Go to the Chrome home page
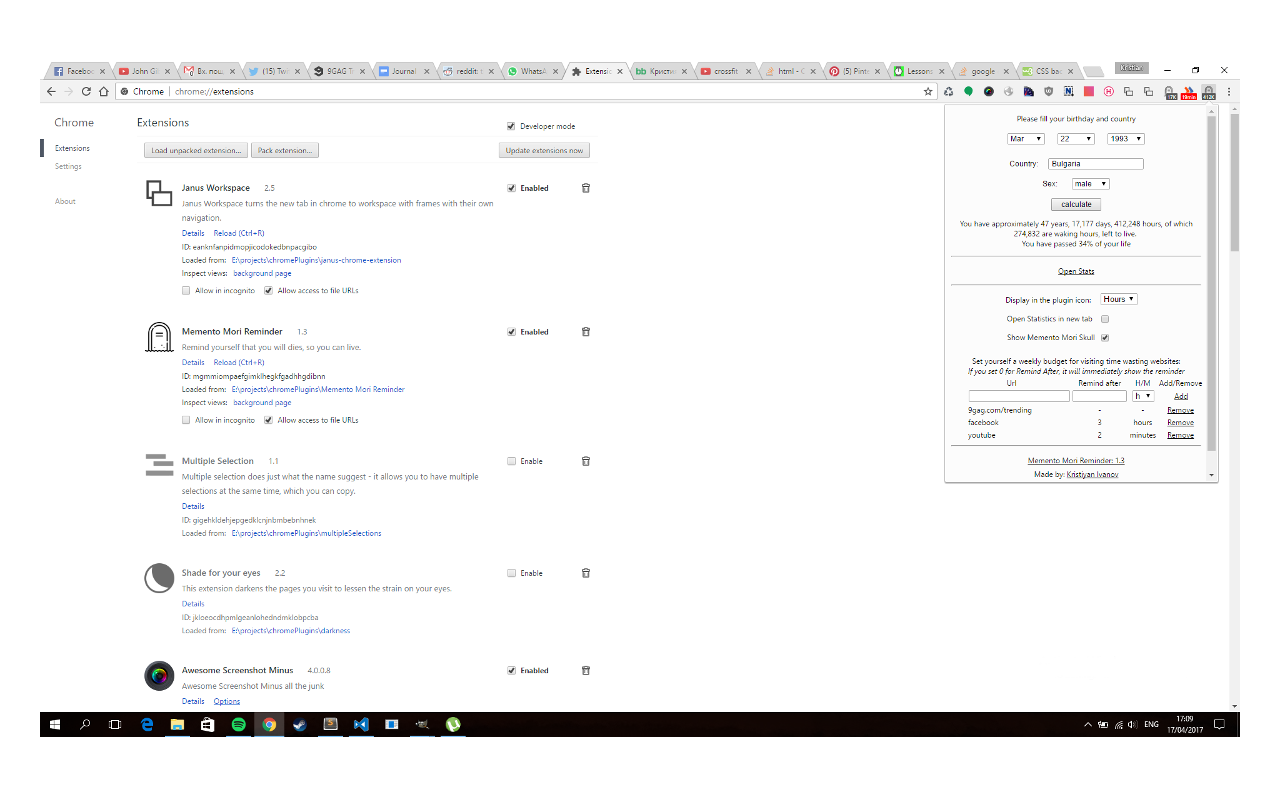Screen dimensions: 1280x800 coord(104,91)
